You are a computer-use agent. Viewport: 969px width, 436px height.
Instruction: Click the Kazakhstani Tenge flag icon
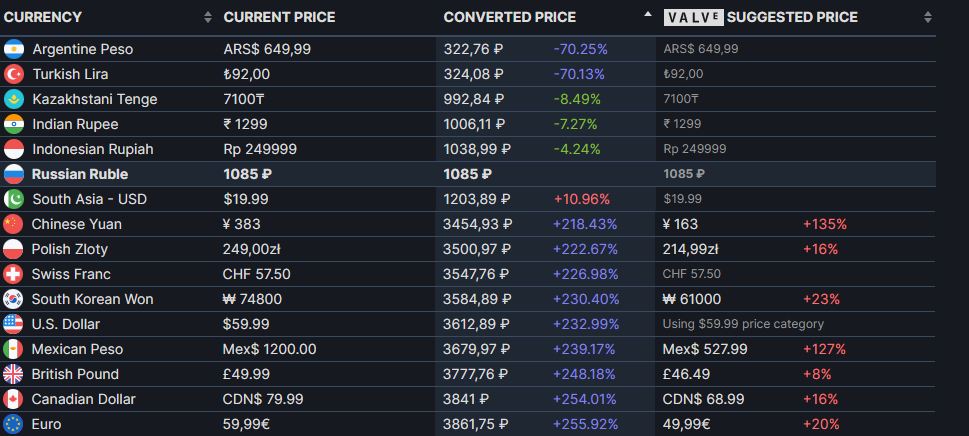click(14, 99)
